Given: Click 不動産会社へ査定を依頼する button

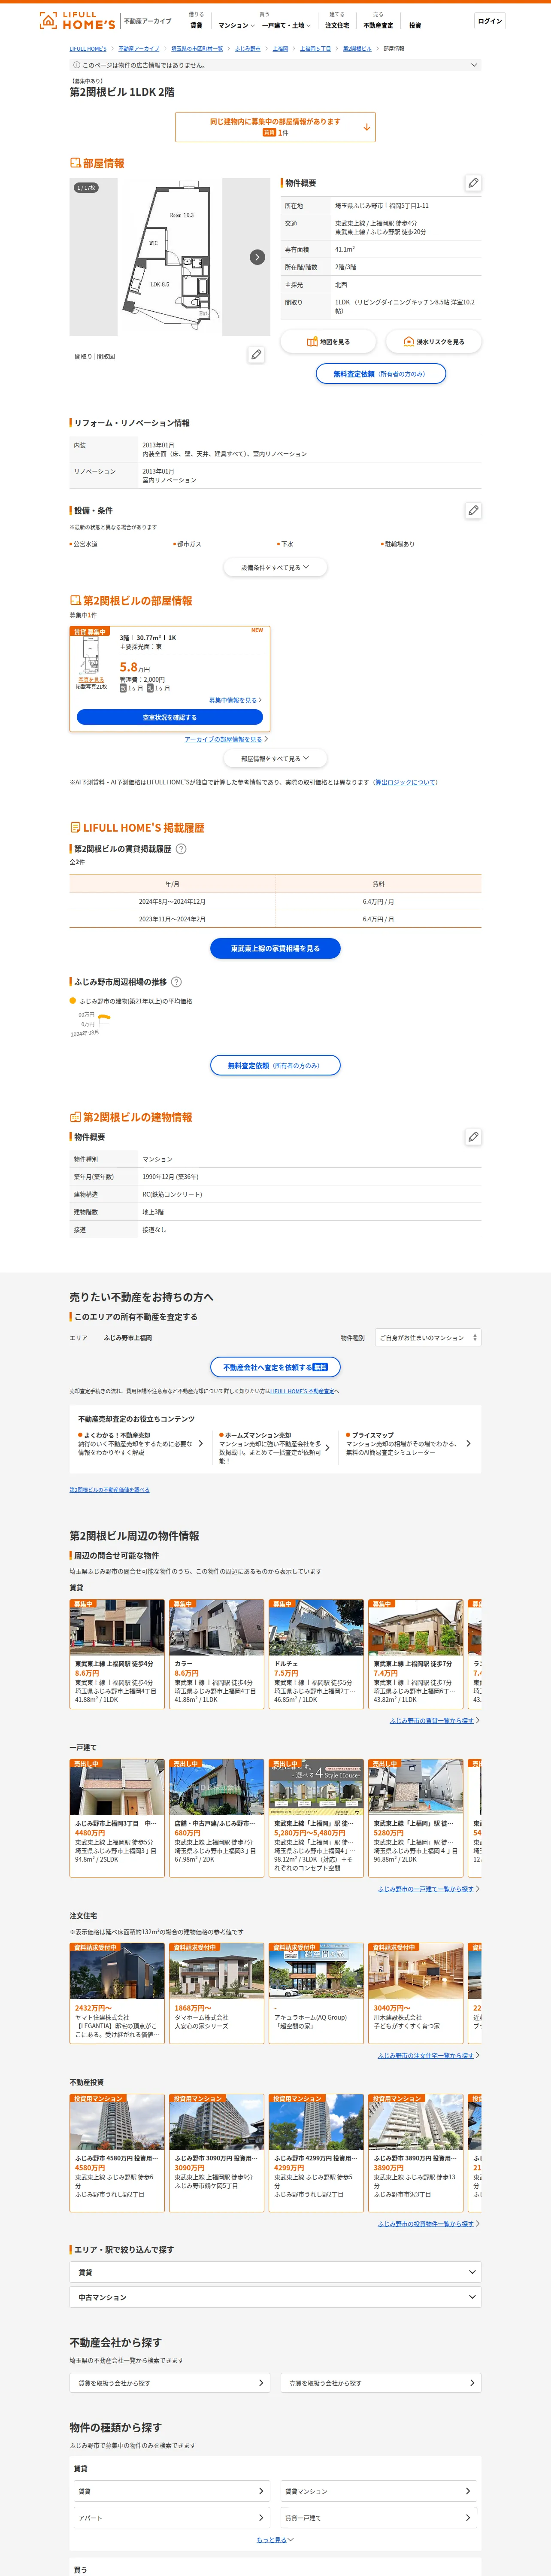Looking at the screenshot, I should [275, 1367].
